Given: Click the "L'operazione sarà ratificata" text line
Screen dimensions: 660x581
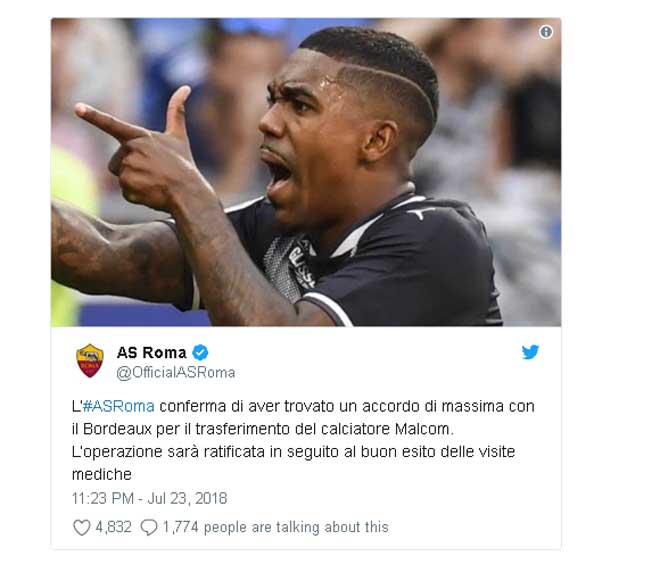Looking at the screenshot, I should [293, 452].
